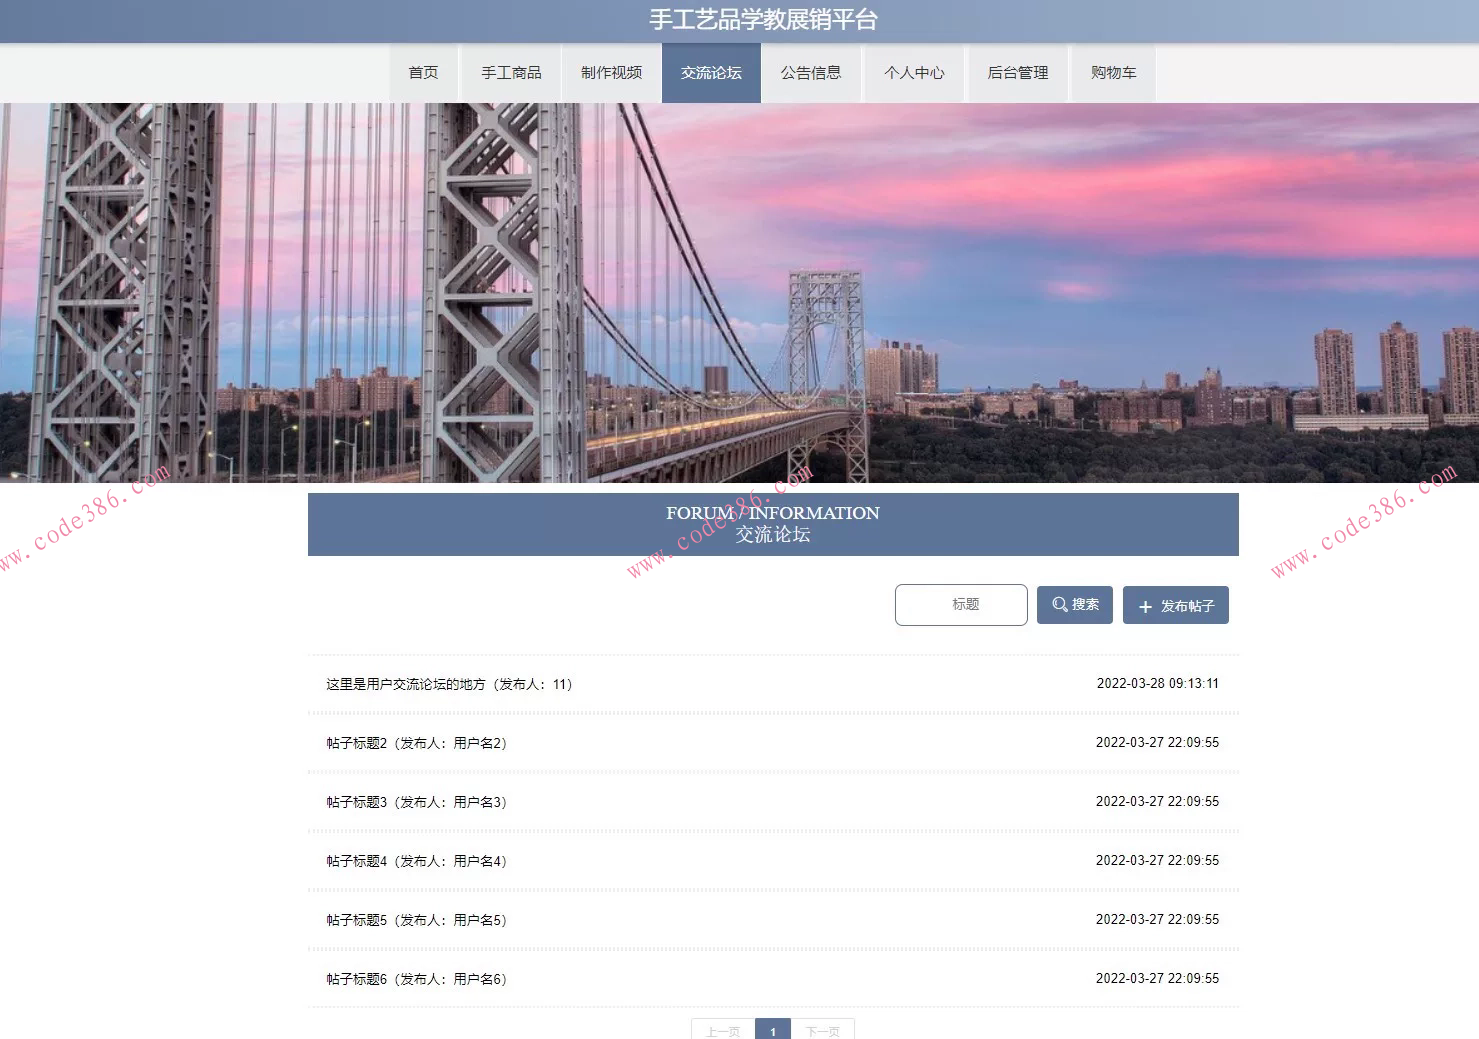Go to 手工商品 handmade products page

tap(511, 73)
